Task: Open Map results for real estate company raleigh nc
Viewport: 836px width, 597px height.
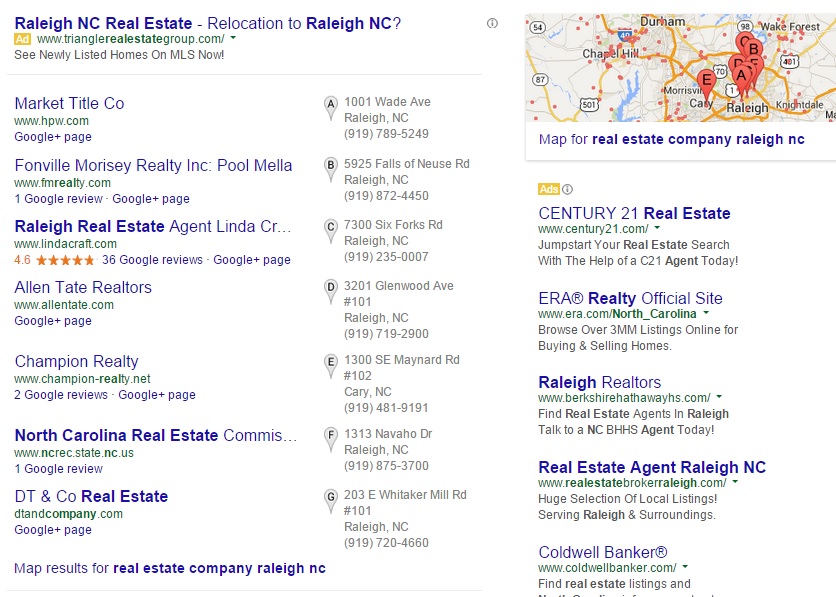Action: tap(170, 568)
